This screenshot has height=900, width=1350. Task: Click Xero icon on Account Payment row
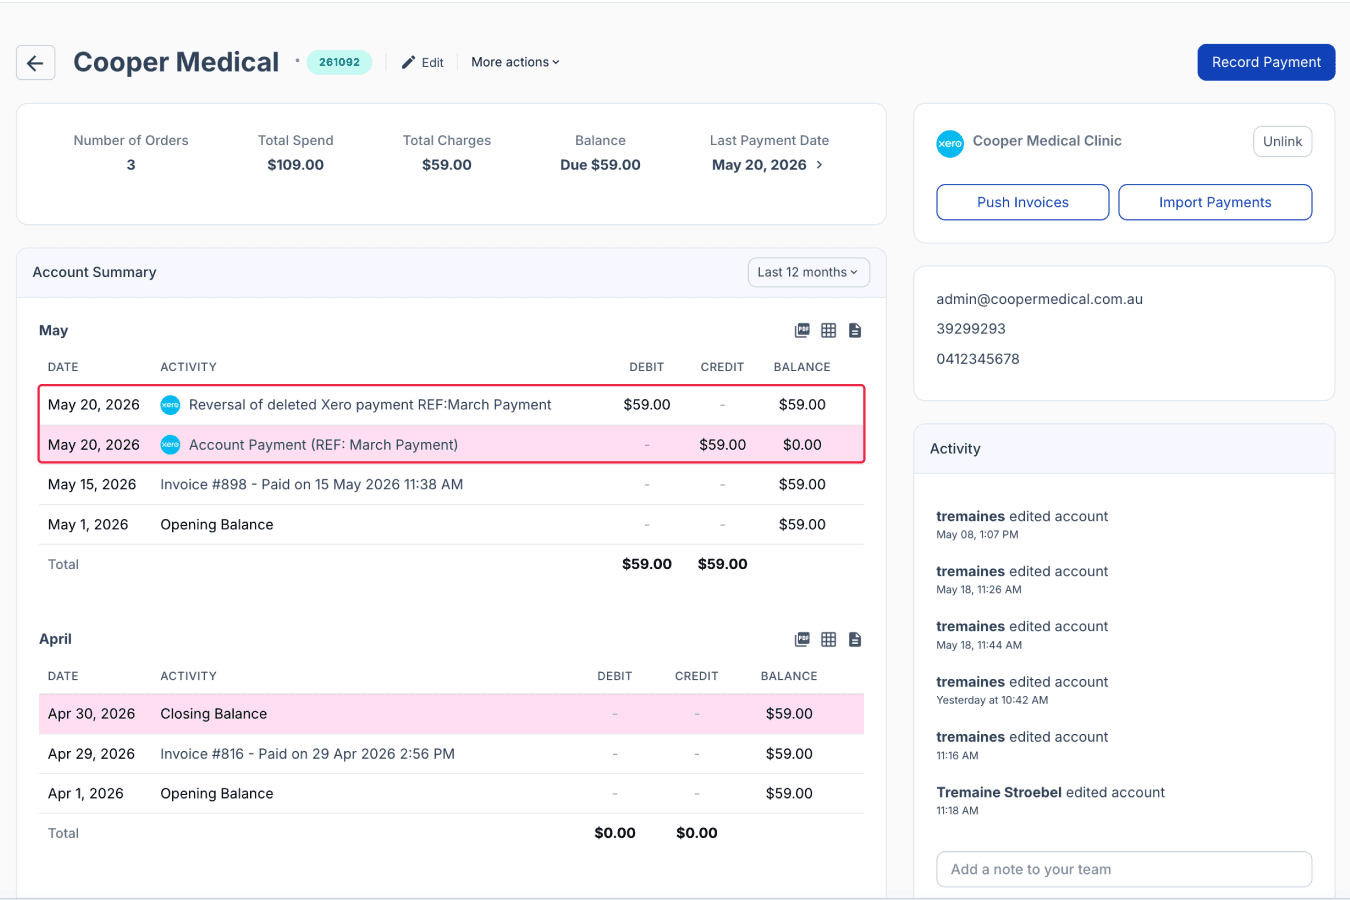click(x=171, y=445)
